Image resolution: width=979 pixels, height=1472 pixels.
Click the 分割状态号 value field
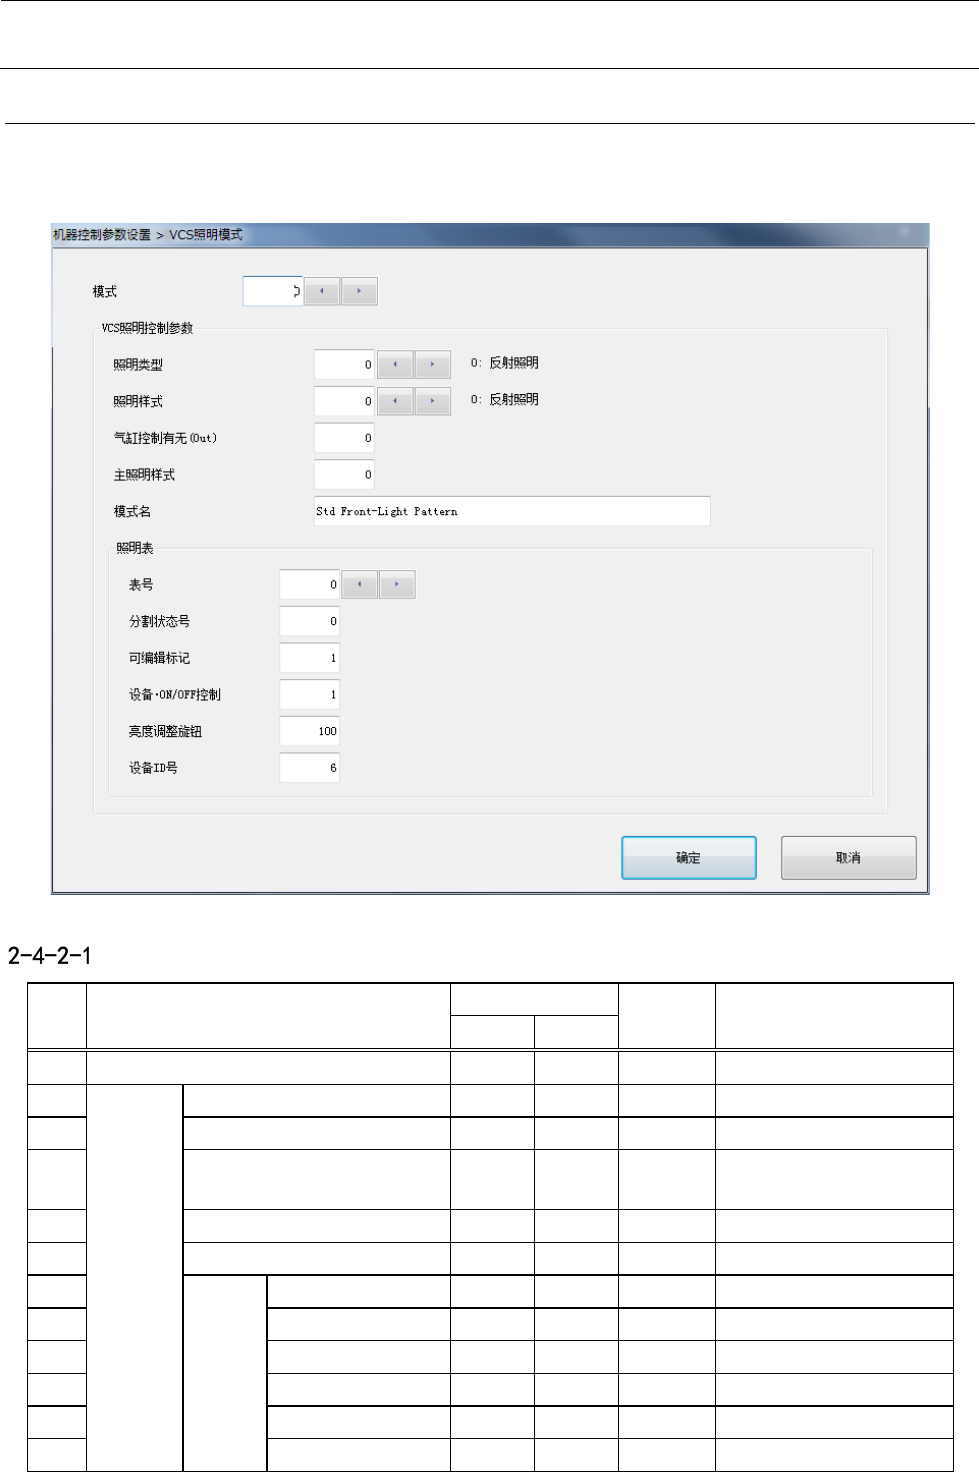click(309, 621)
